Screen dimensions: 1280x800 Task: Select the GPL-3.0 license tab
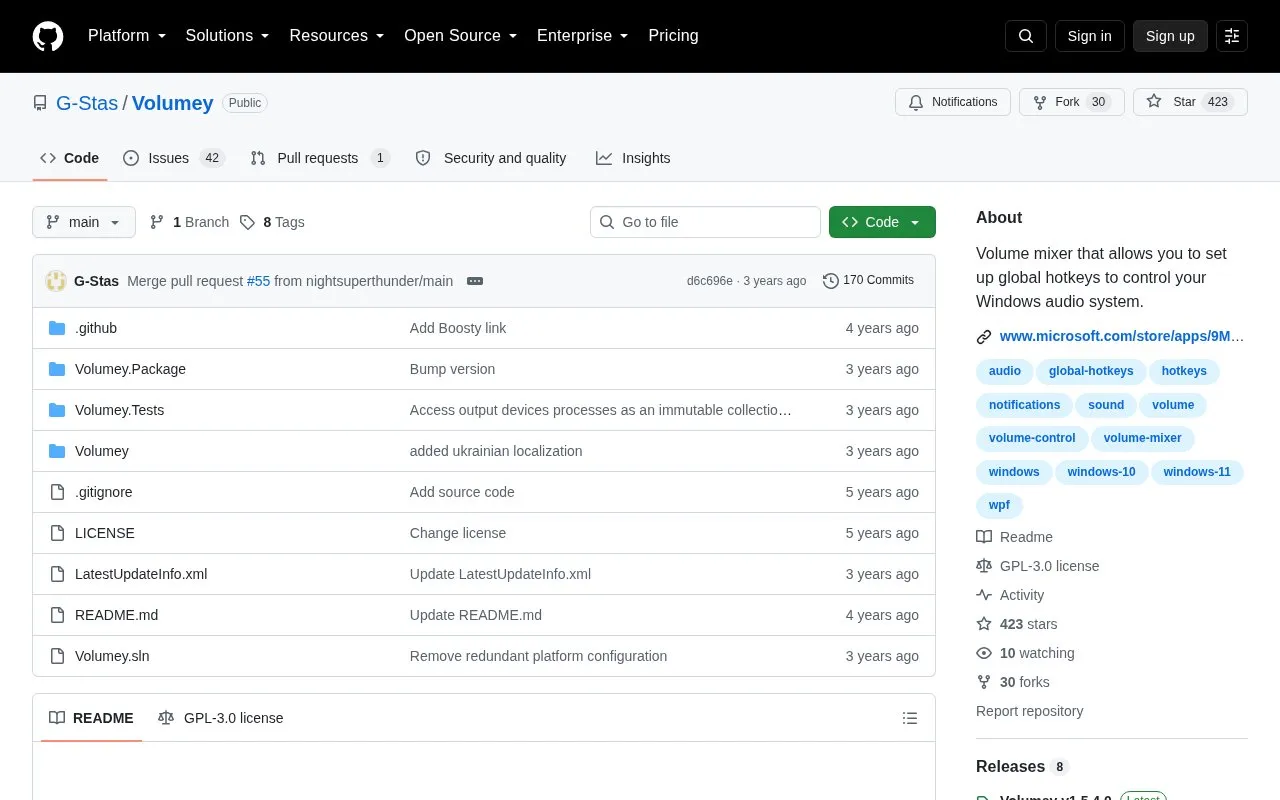221,718
